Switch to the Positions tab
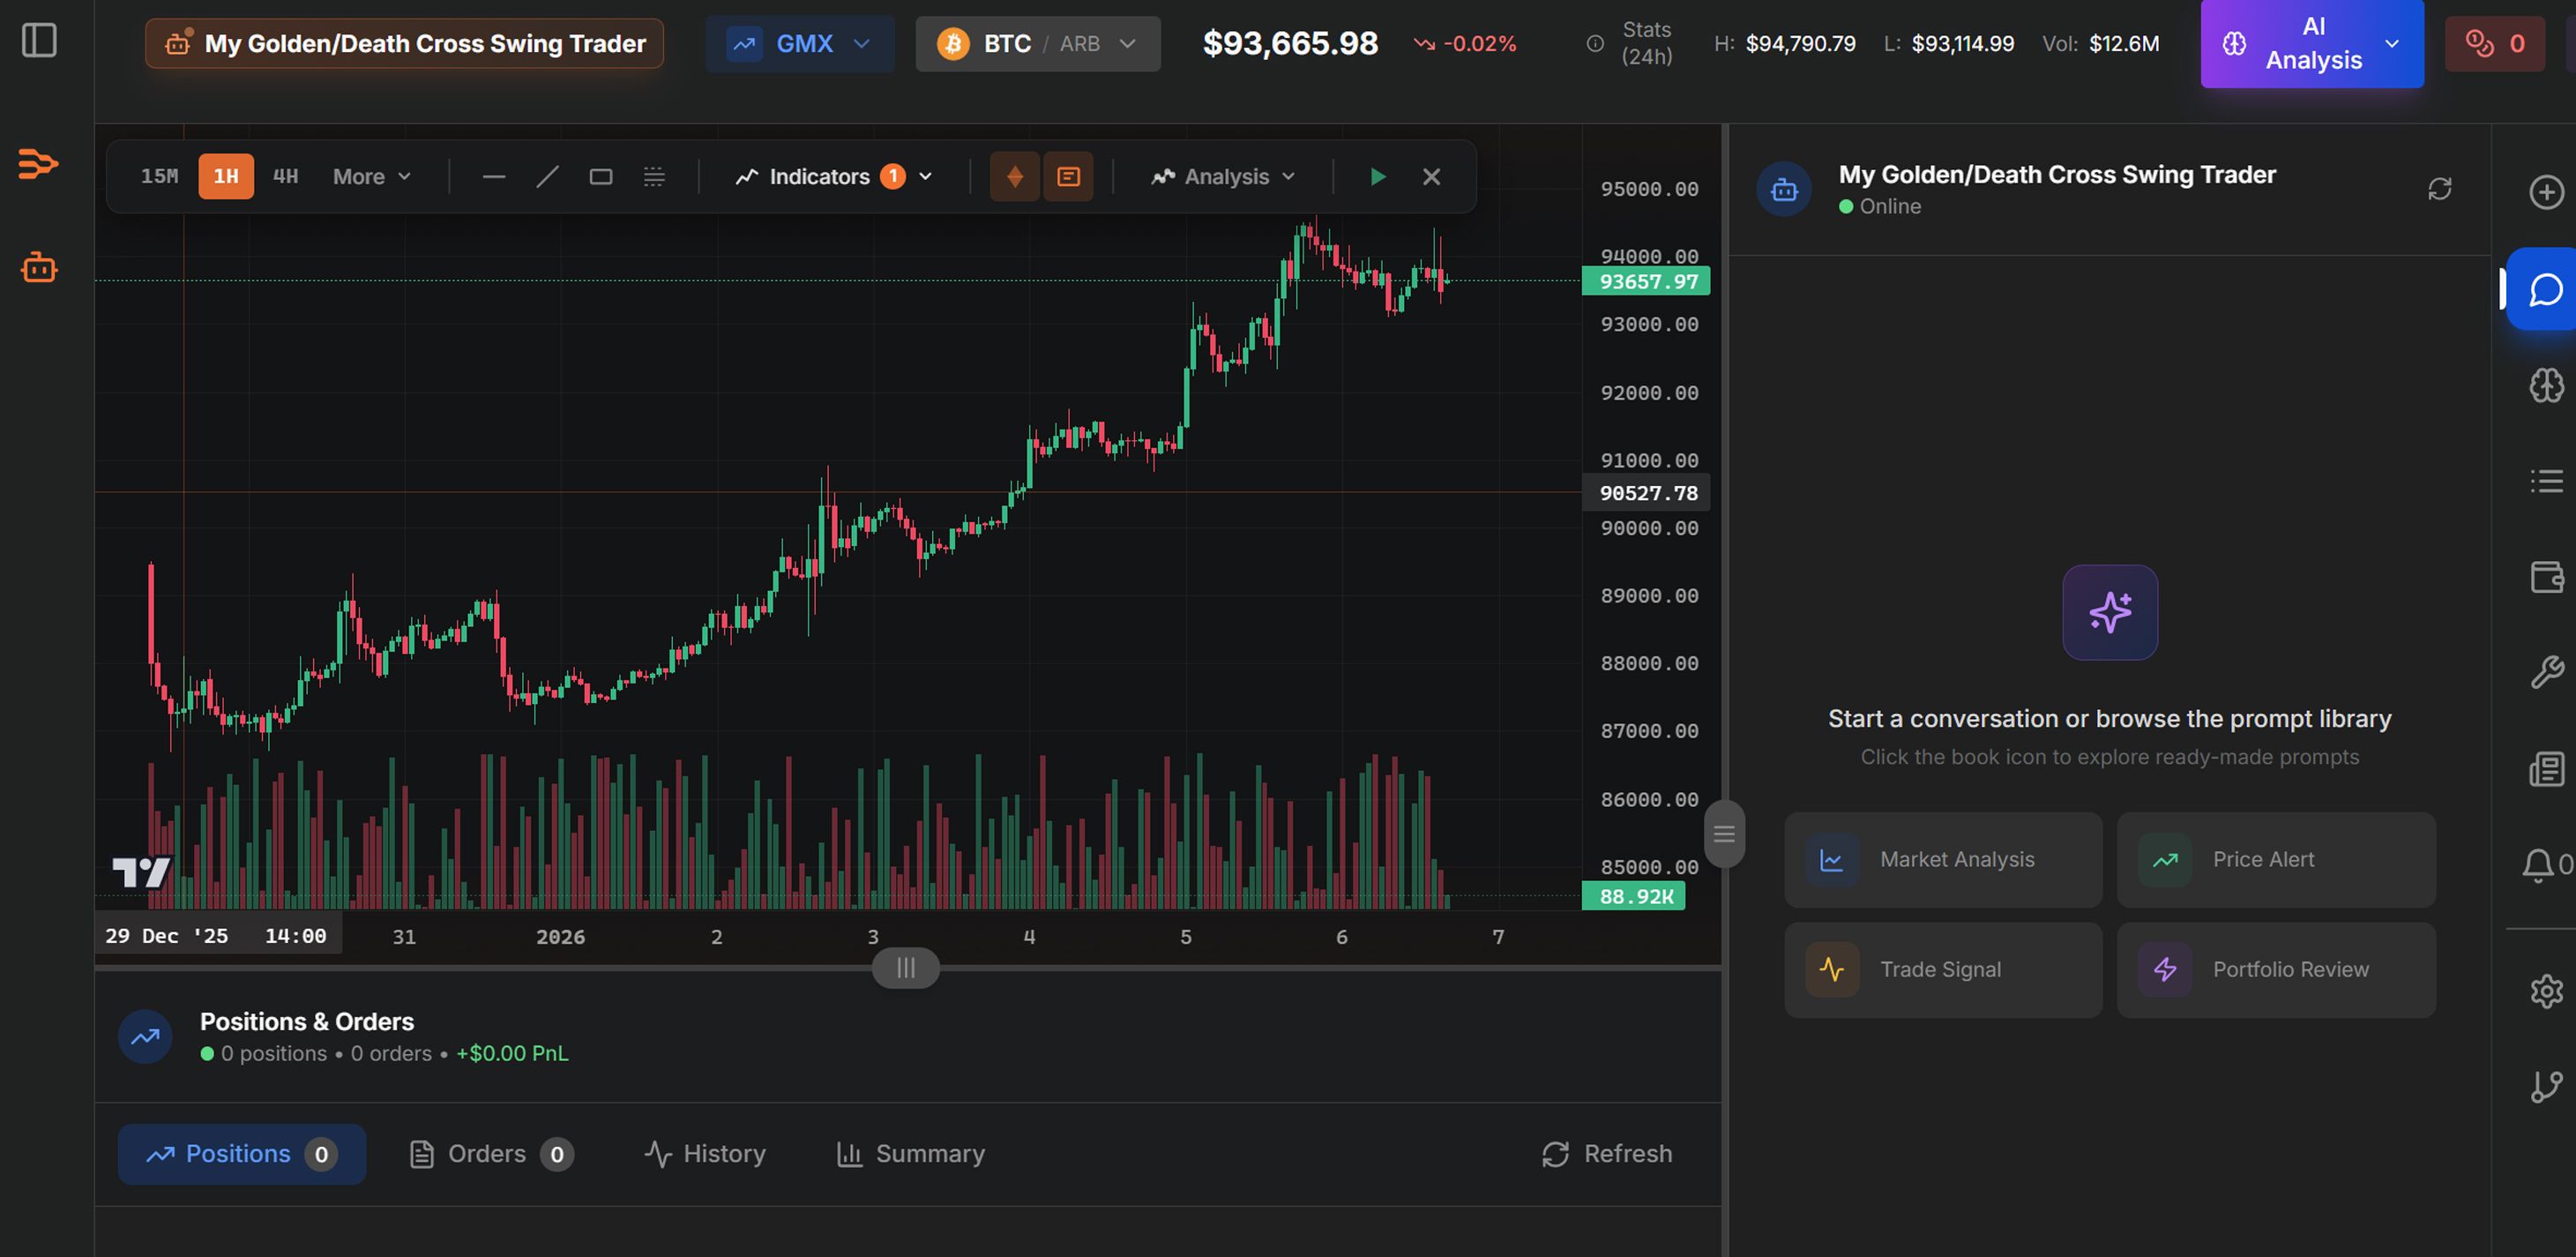 tap(242, 1154)
